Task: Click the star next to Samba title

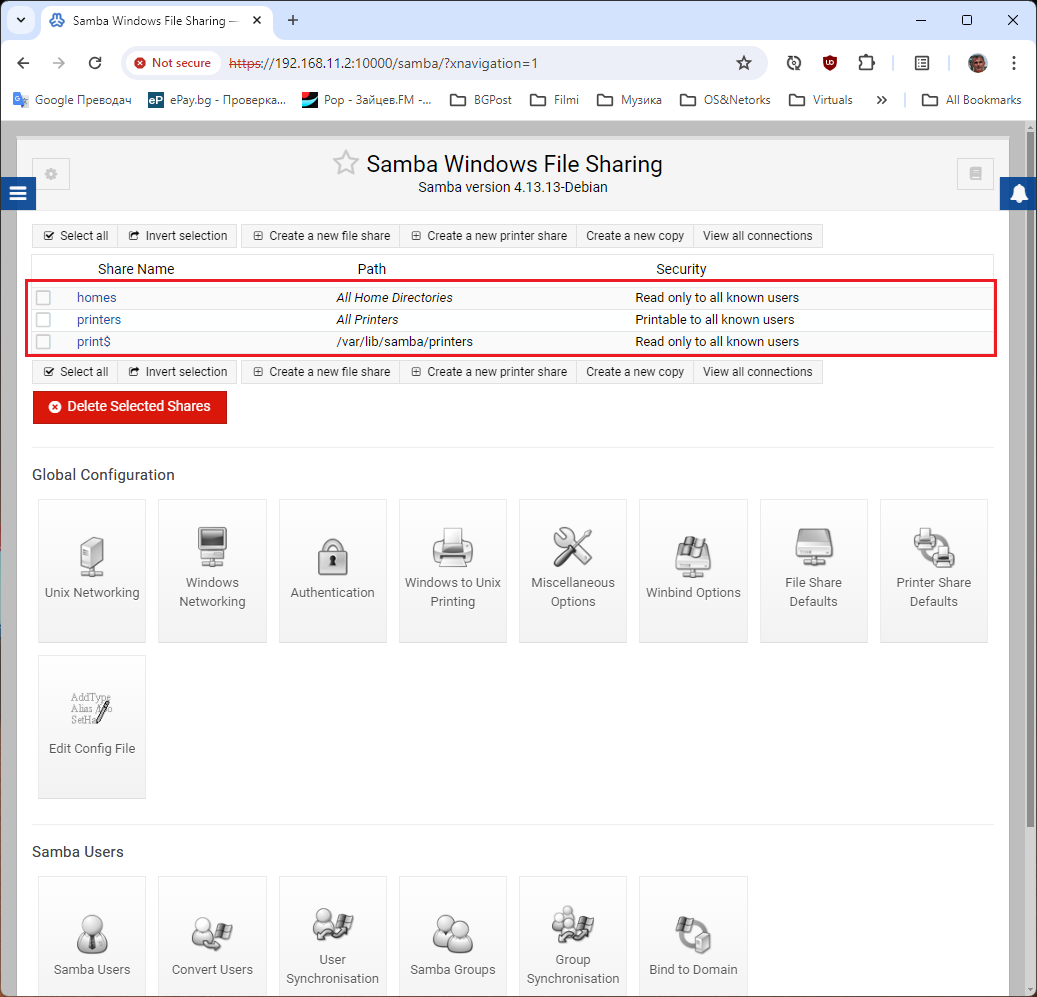Action: point(345,163)
